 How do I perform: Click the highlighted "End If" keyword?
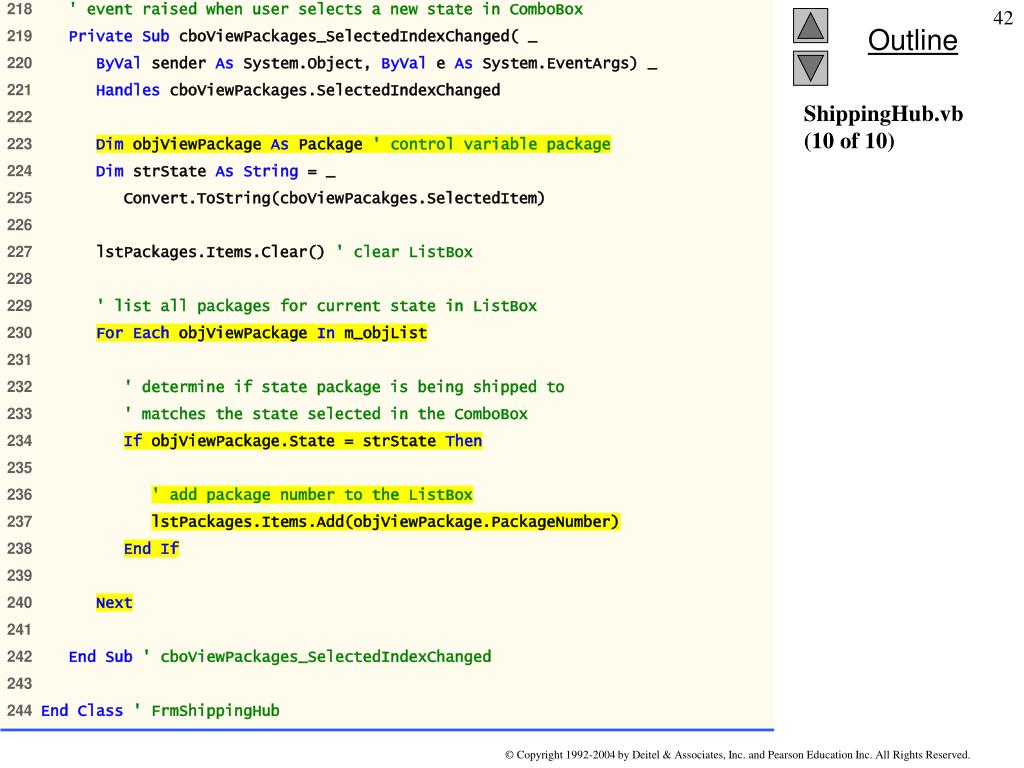151,549
